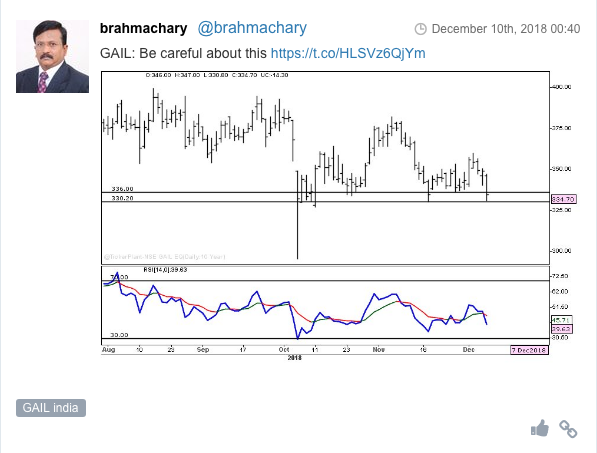Click the tweet text 'GAIL: Be careful about this'

[183, 53]
